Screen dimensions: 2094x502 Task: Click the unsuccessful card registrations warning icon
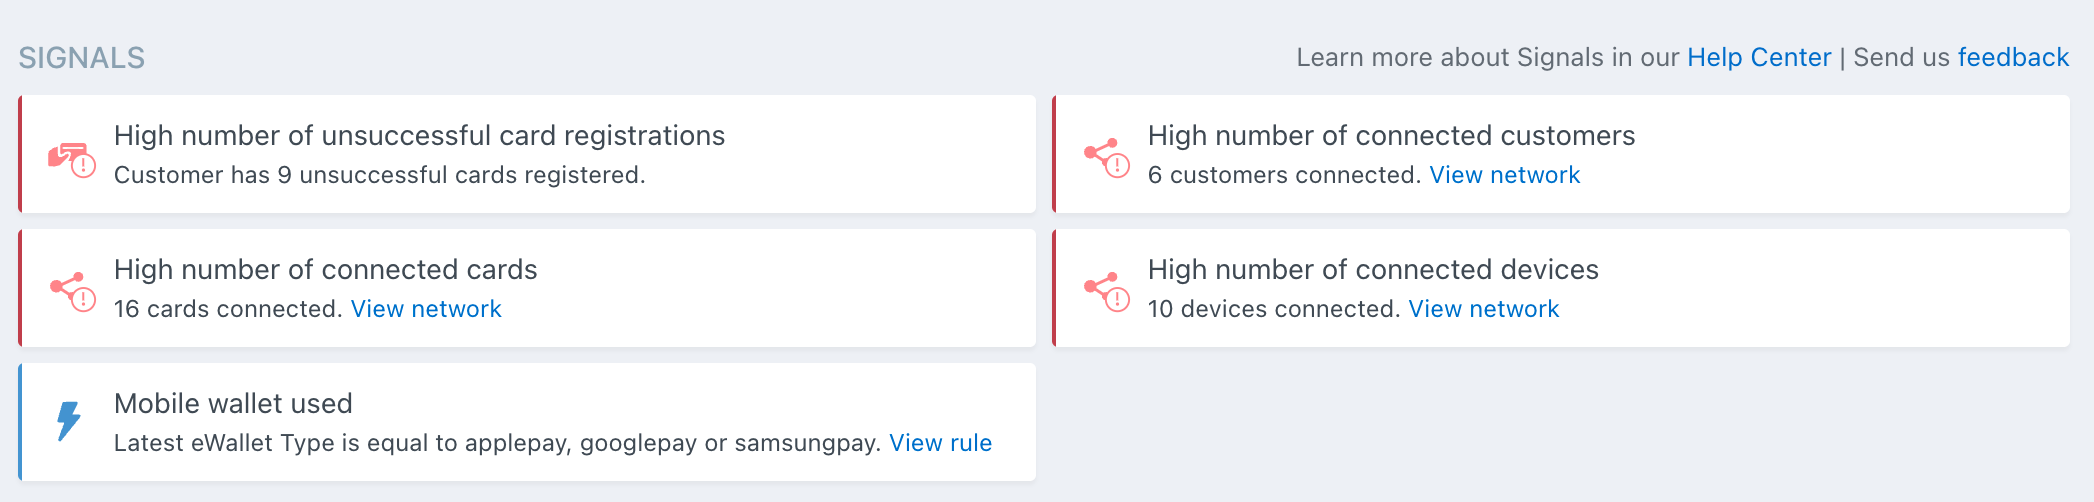pyautogui.click(x=71, y=159)
